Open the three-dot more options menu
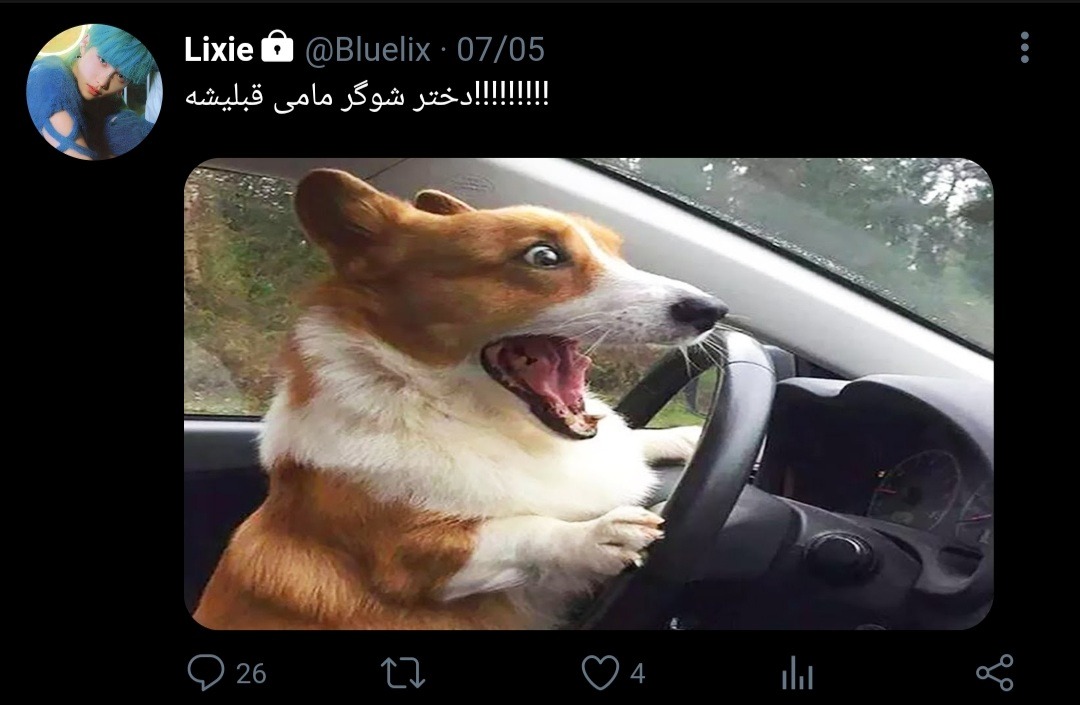 coord(1025,48)
